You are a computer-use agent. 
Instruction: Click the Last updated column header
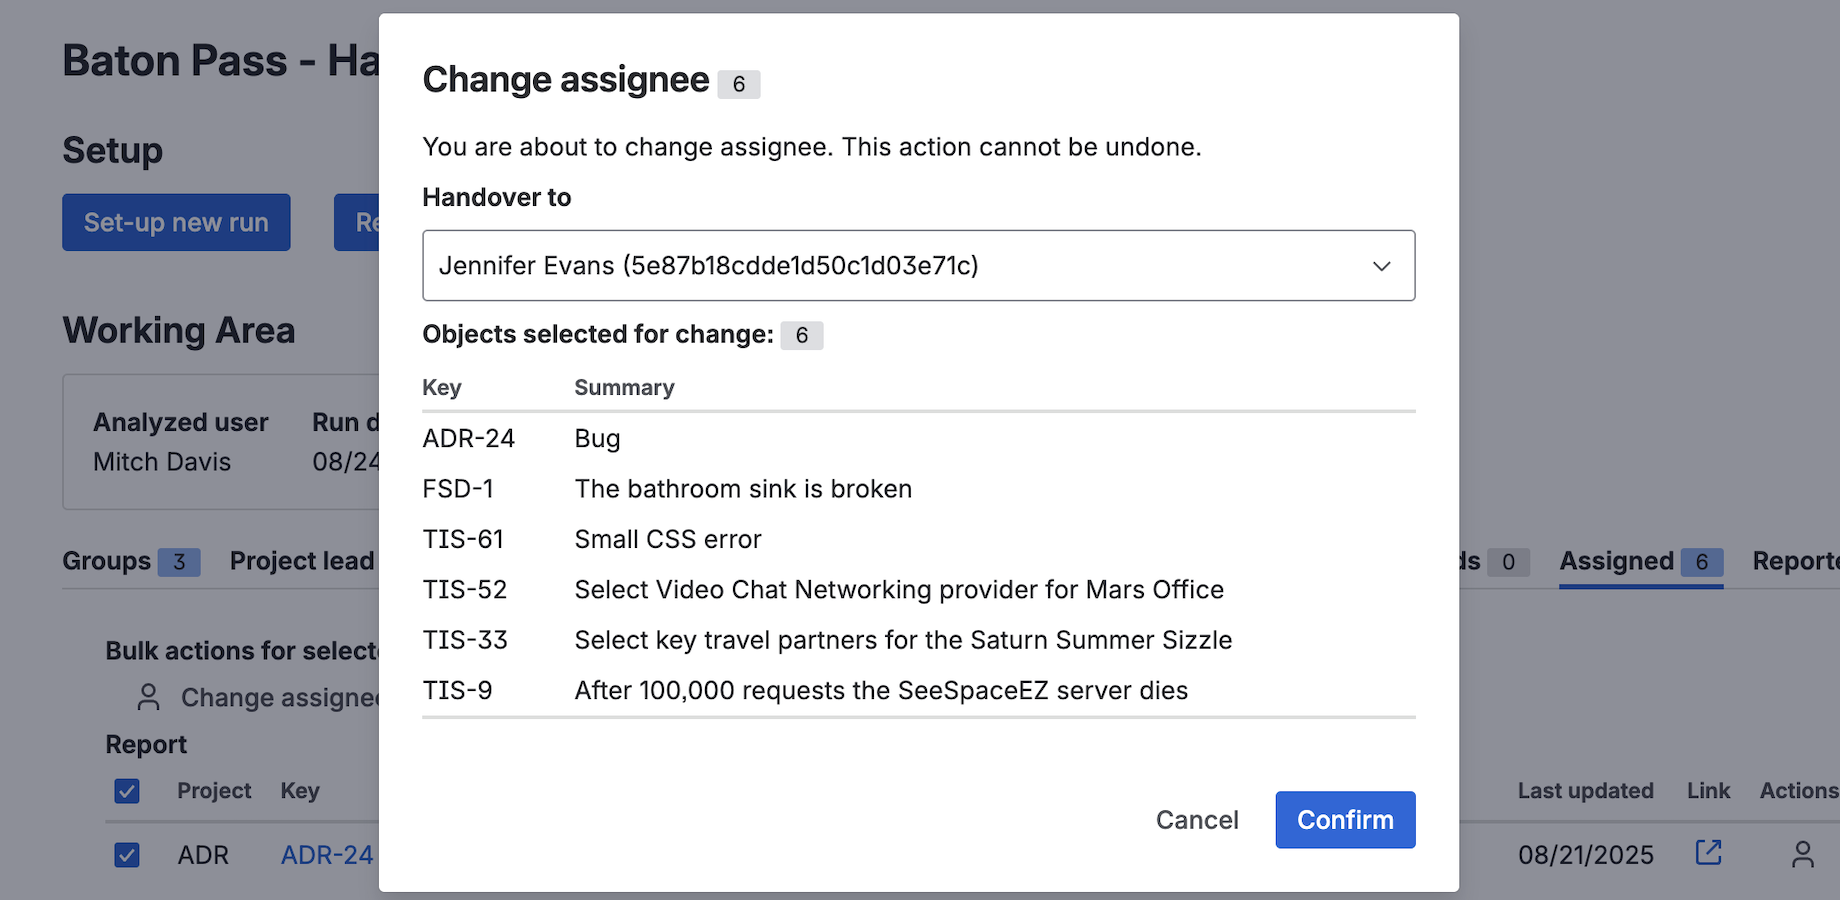tap(1585, 791)
